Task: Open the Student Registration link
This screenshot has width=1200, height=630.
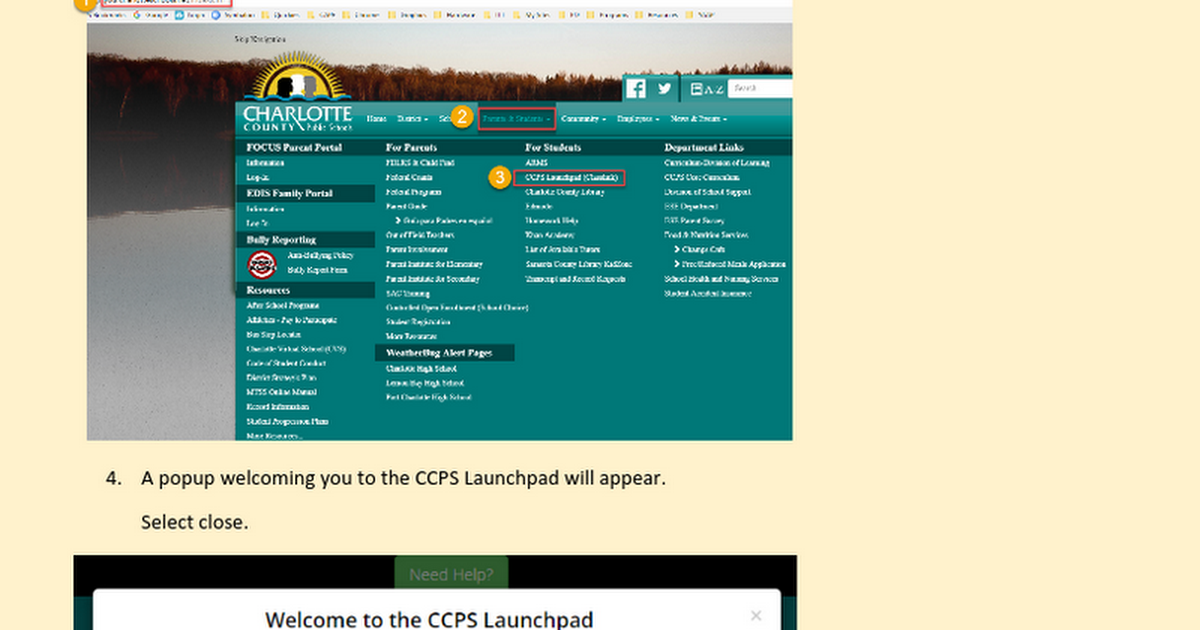Action: [x=418, y=323]
